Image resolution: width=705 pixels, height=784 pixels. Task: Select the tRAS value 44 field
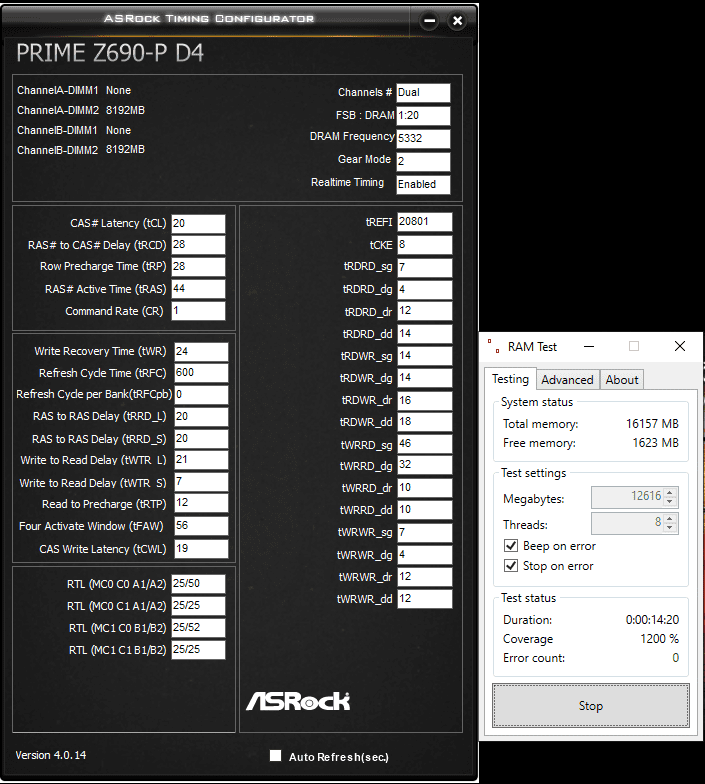point(198,289)
